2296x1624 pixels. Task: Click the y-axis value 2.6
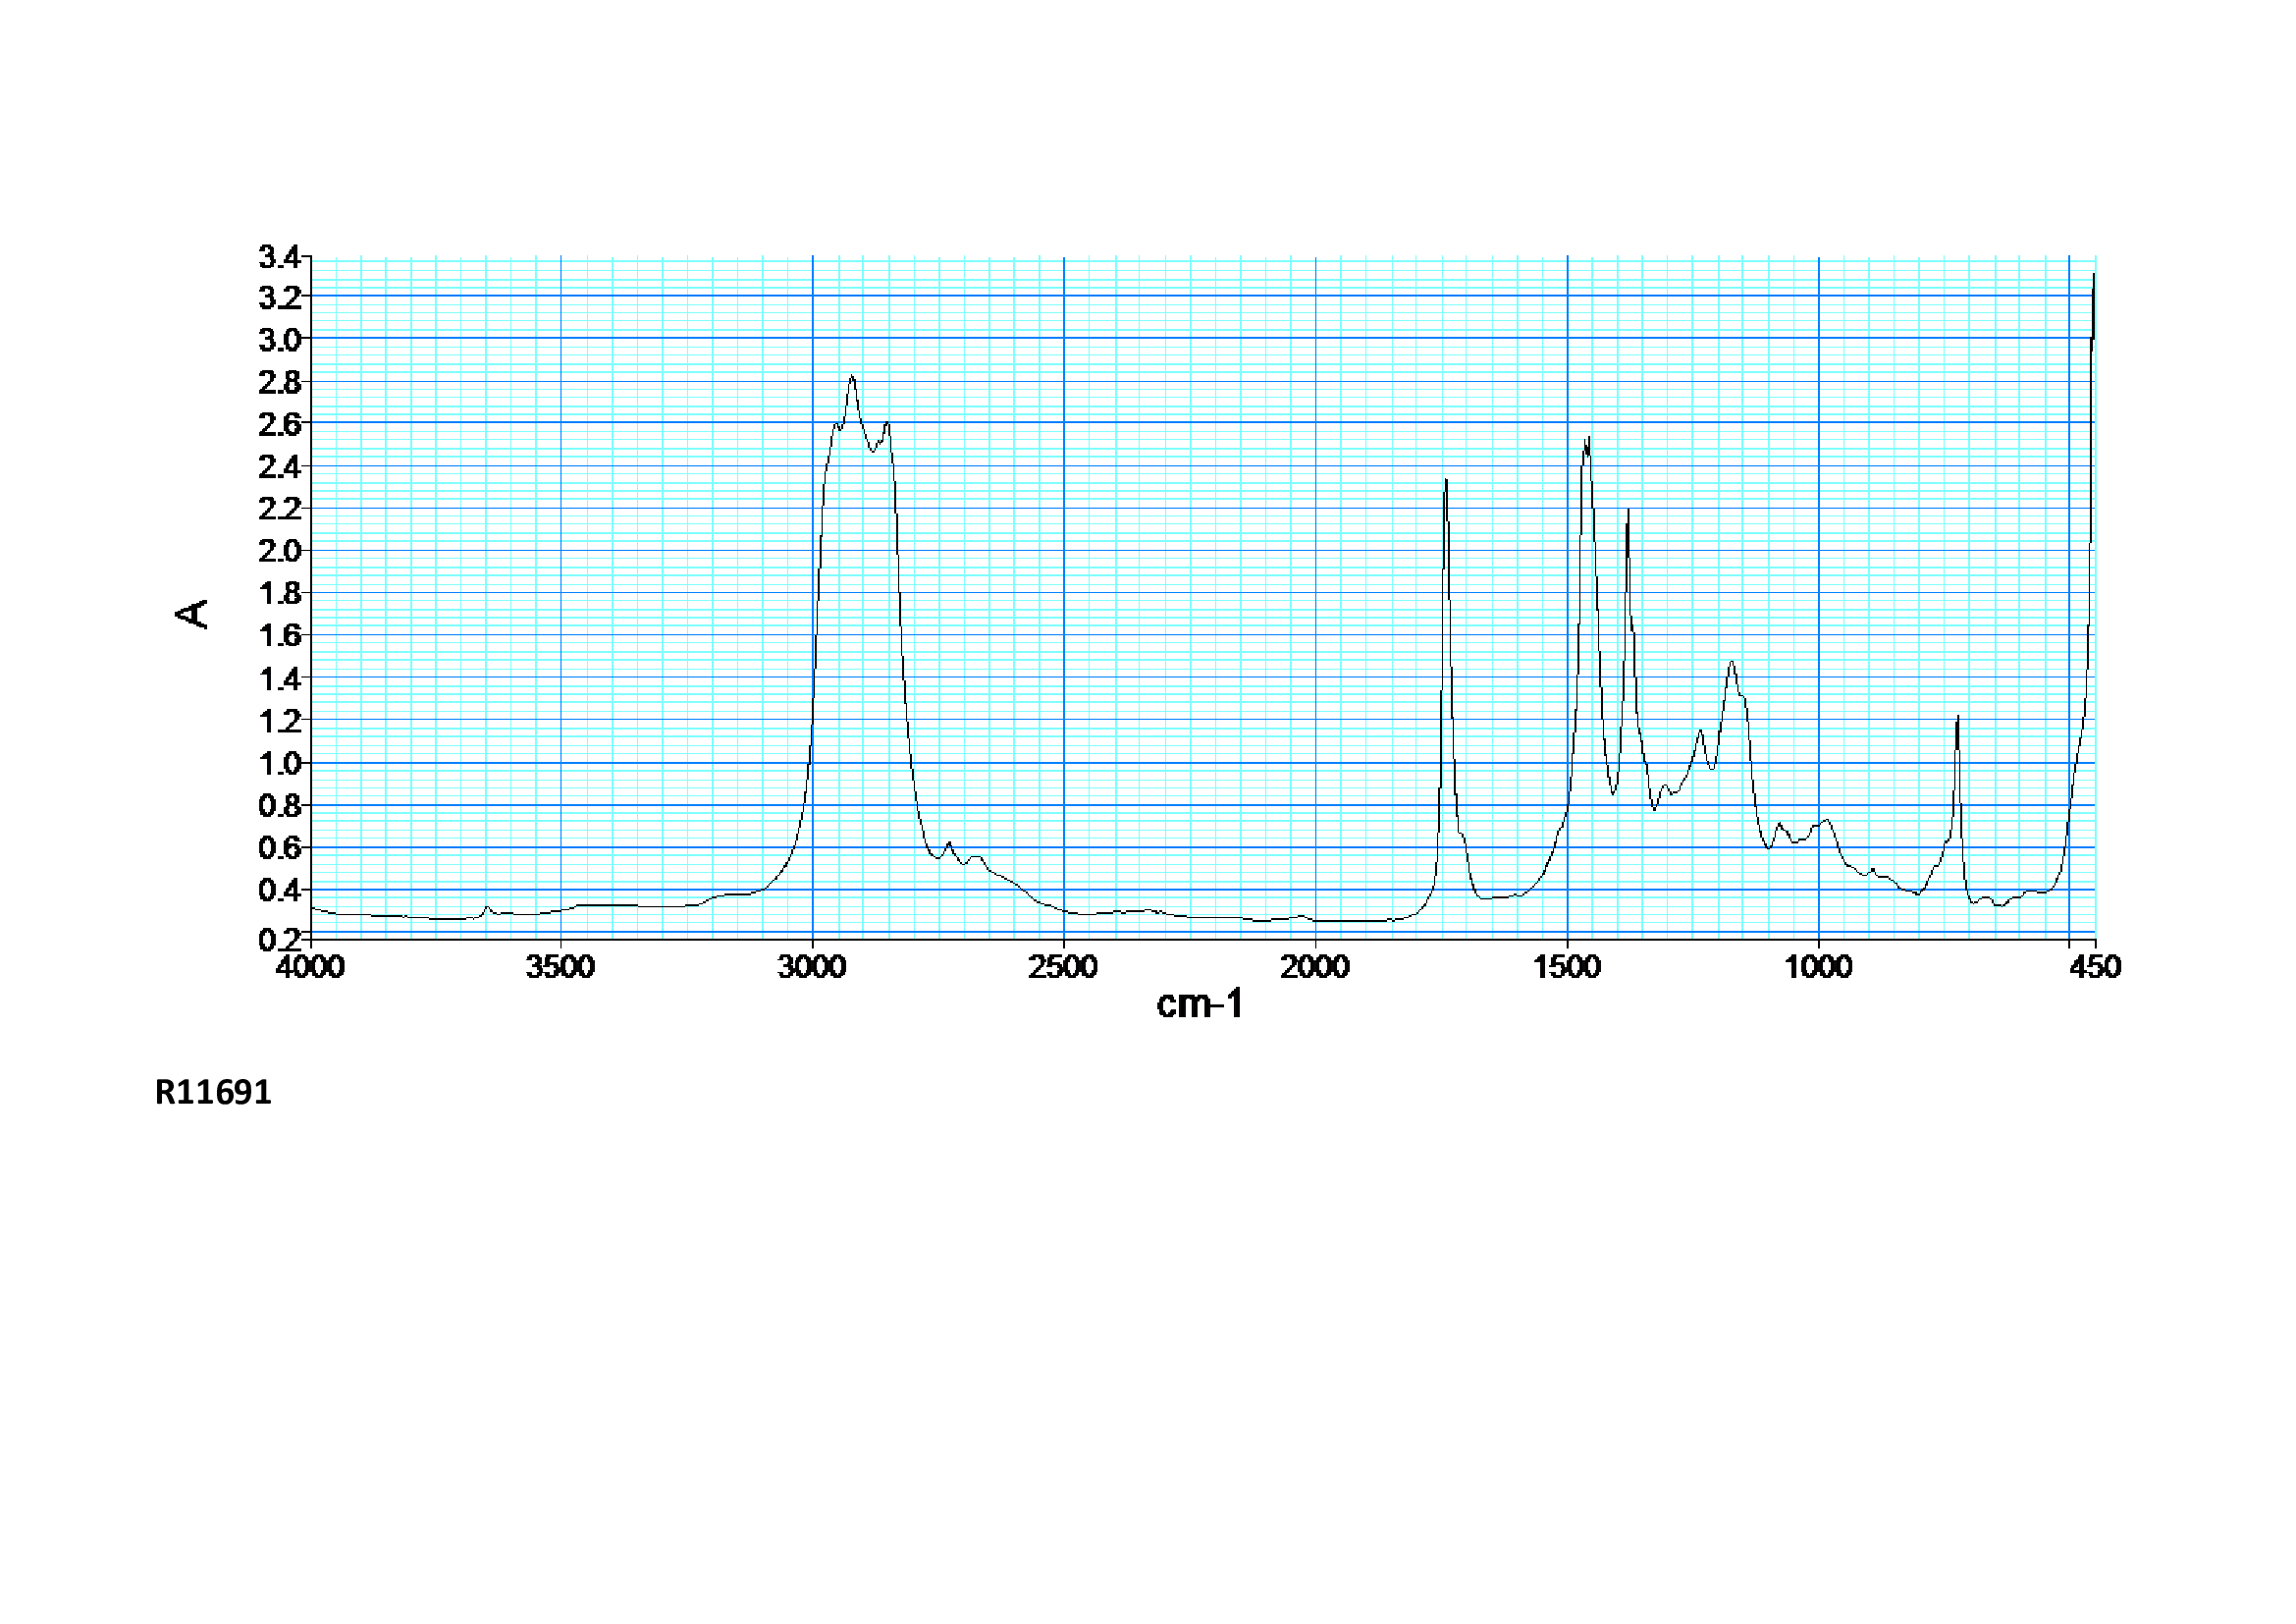pyautogui.click(x=279, y=424)
